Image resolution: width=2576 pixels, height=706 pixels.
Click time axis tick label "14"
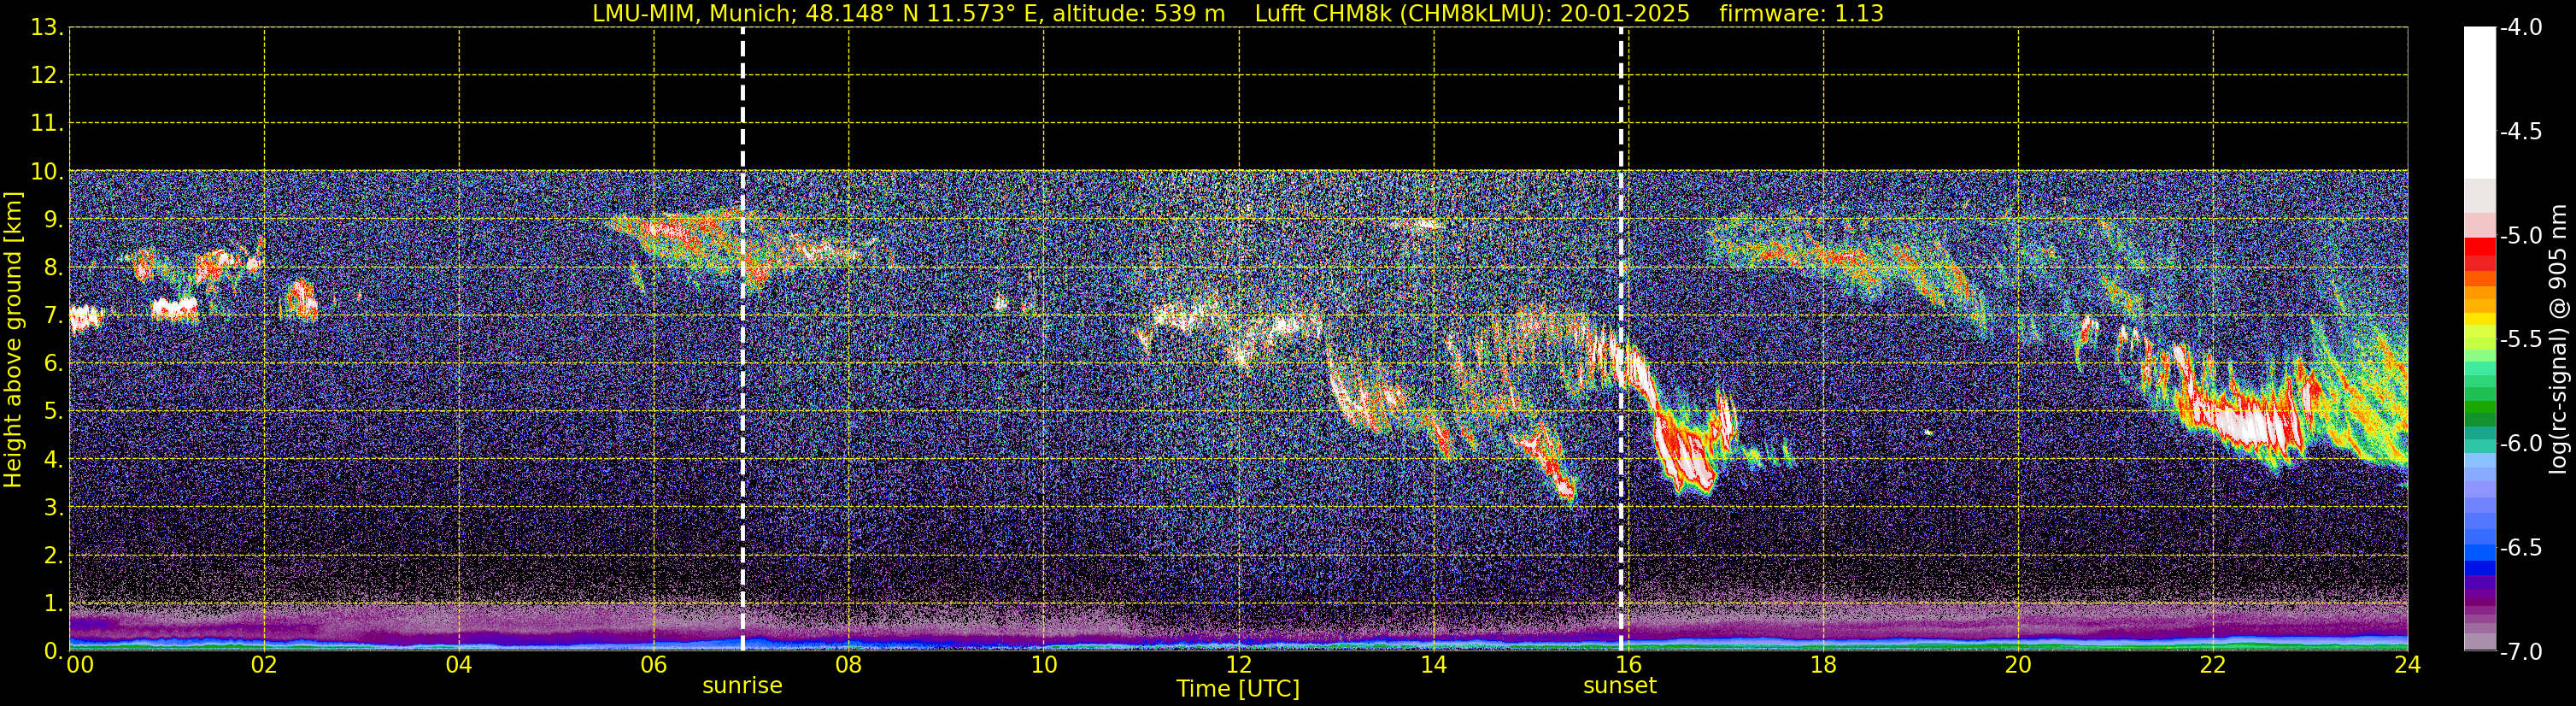click(x=1434, y=665)
